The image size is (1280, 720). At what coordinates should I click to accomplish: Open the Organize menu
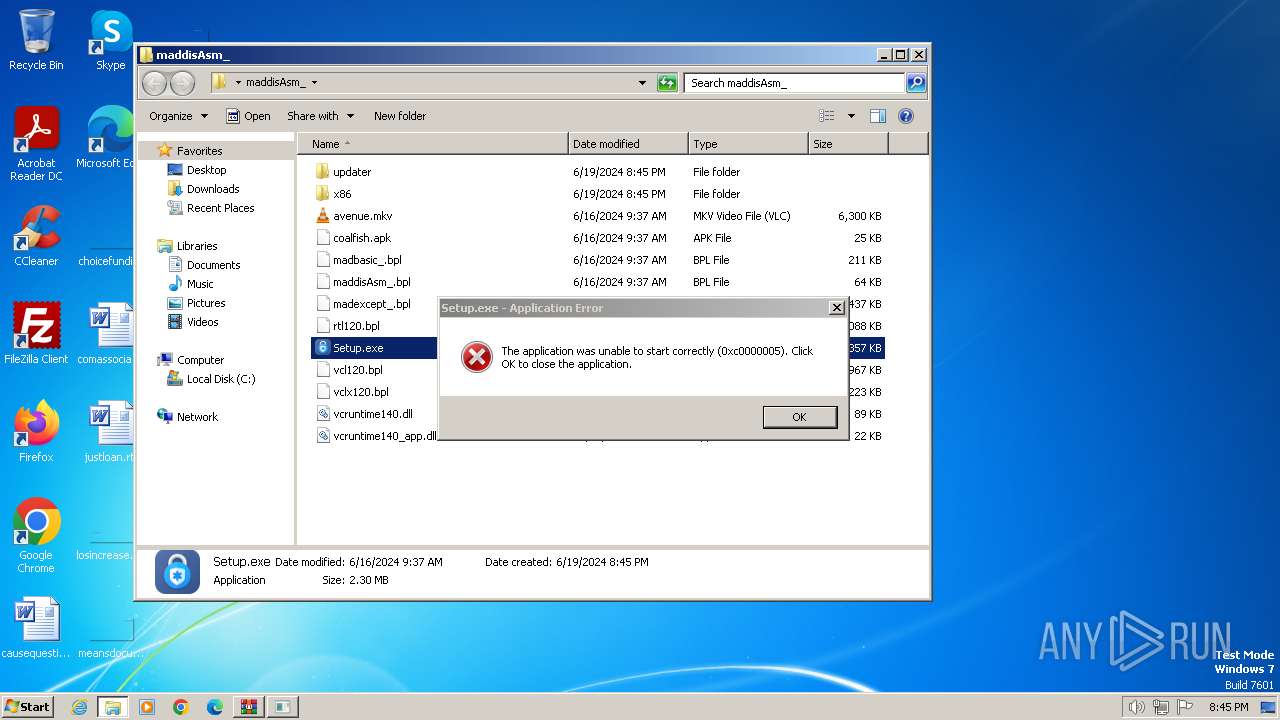click(178, 116)
